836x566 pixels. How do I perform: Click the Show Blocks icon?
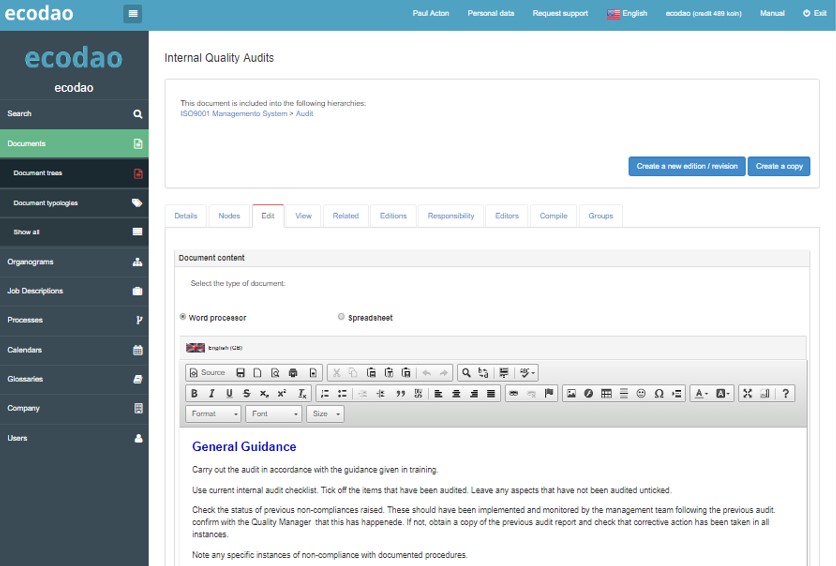pyautogui.click(x=765, y=393)
